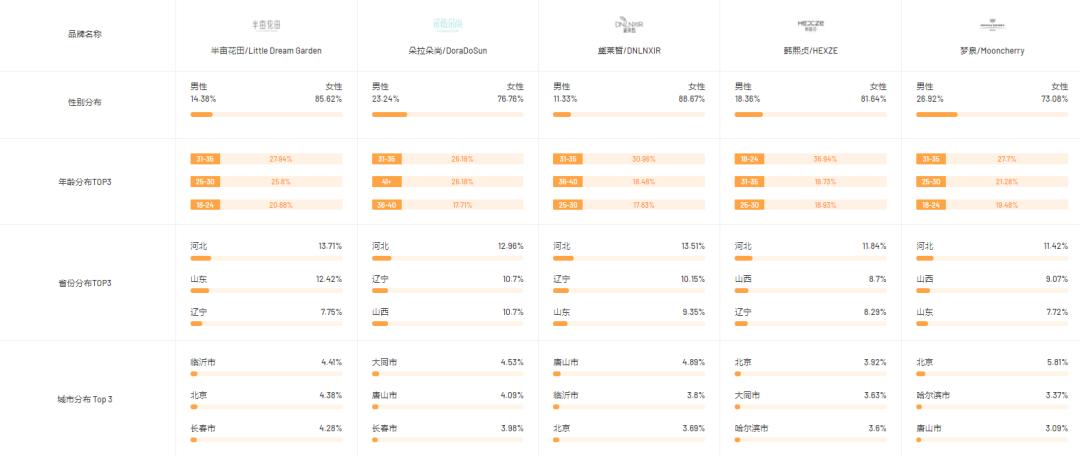Click the Mooncherry brand logo
This screenshot has width=1080, height=456.
(x=992, y=24)
